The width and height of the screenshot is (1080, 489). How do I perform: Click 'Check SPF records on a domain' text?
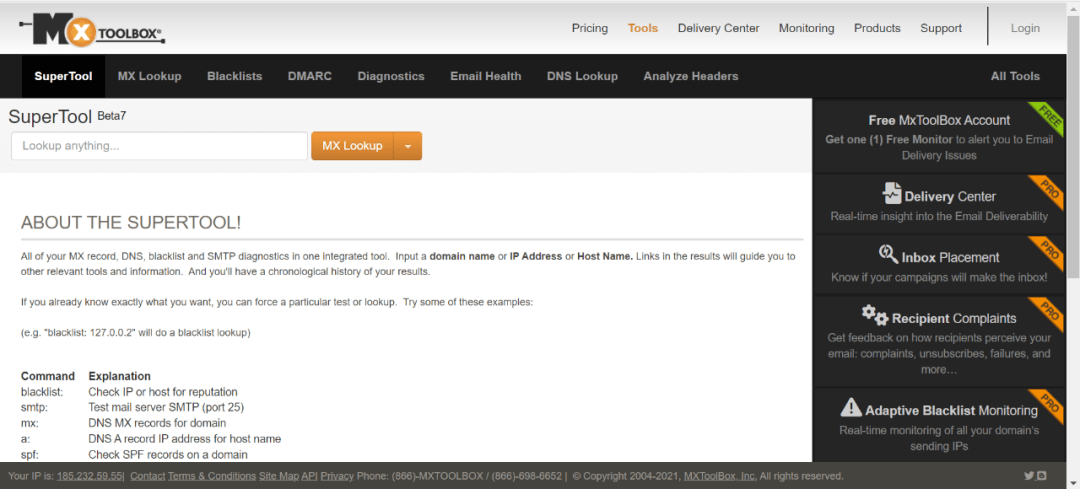pyautogui.click(x=168, y=455)
